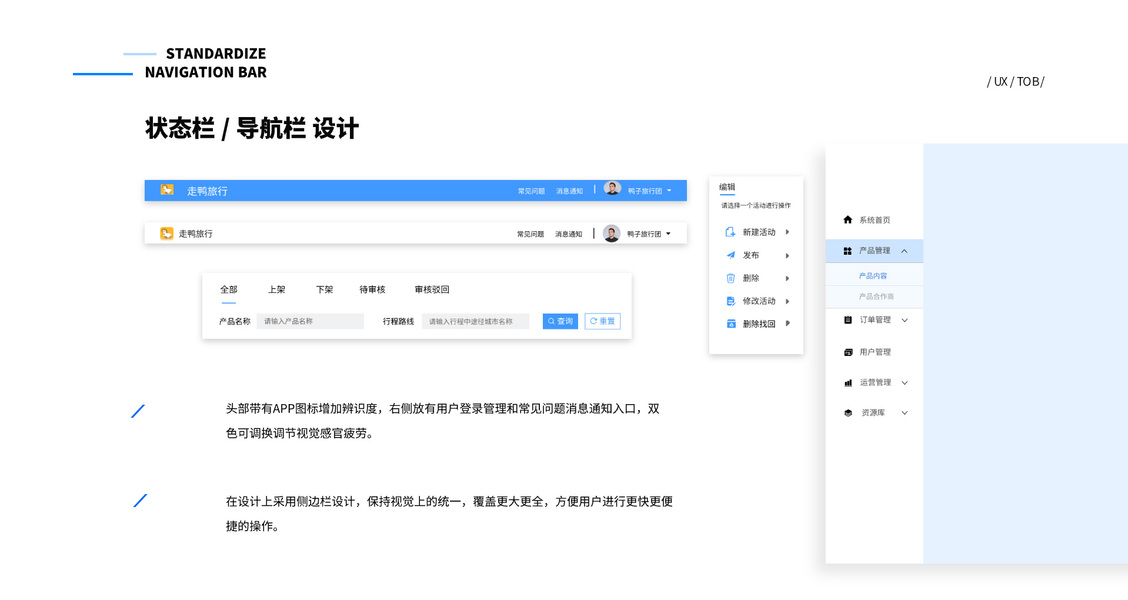The width and height of the screenshot is (1128, 600).
Task: Click the 产品管理 sidebar label
Action: click(x=875, y=250)
